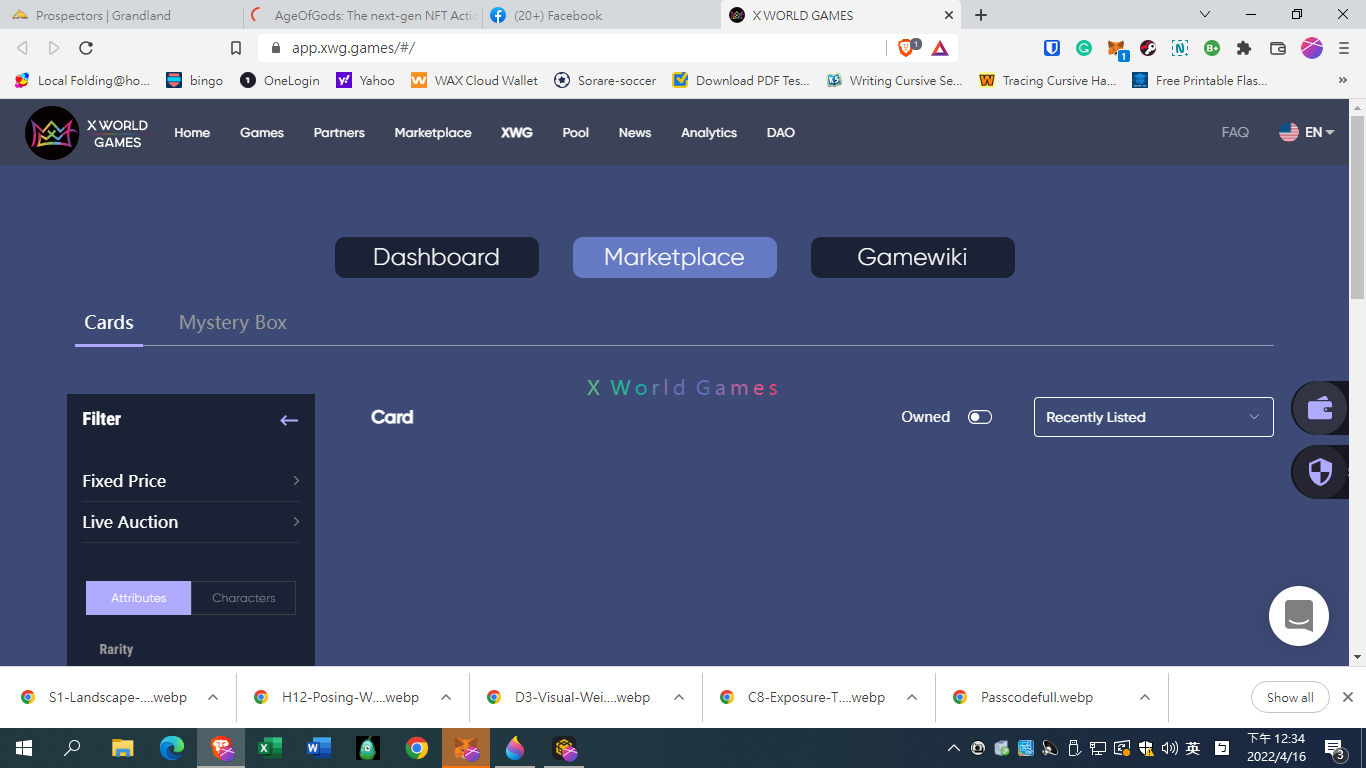The image size is (1366, 768).
Task: Select the Cards tab
Action: 109,322
